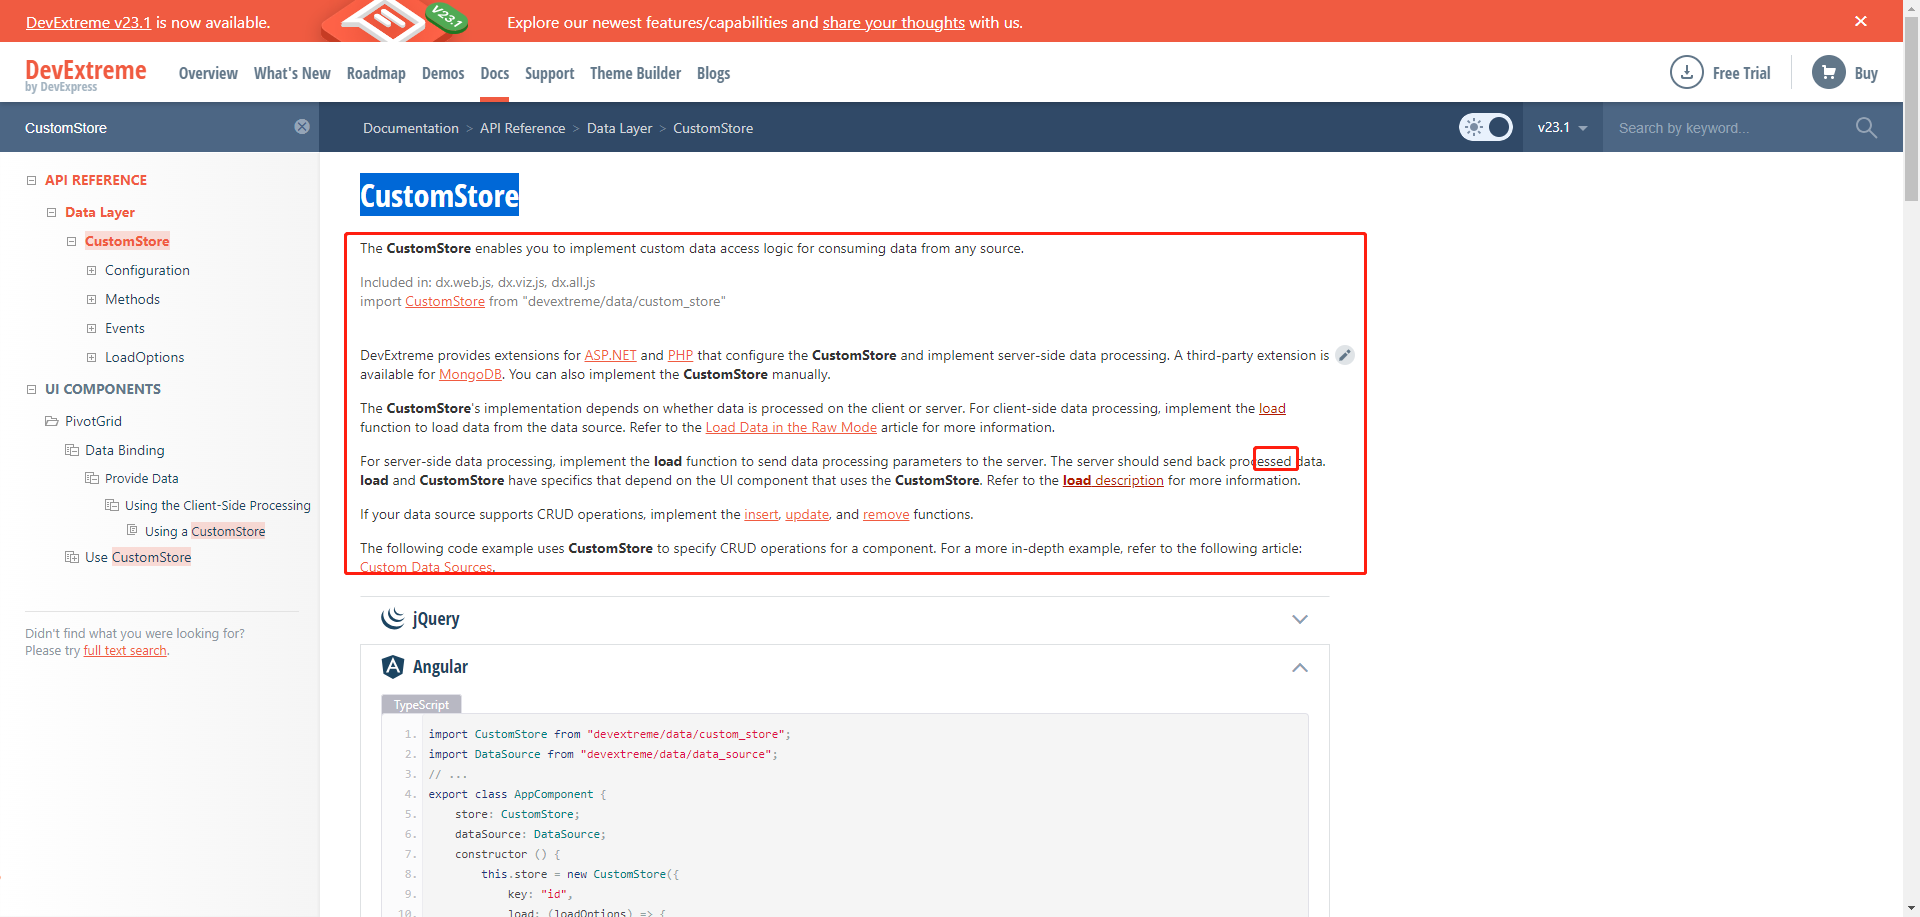Click the ASP.NET link

[x=610, y=355]
